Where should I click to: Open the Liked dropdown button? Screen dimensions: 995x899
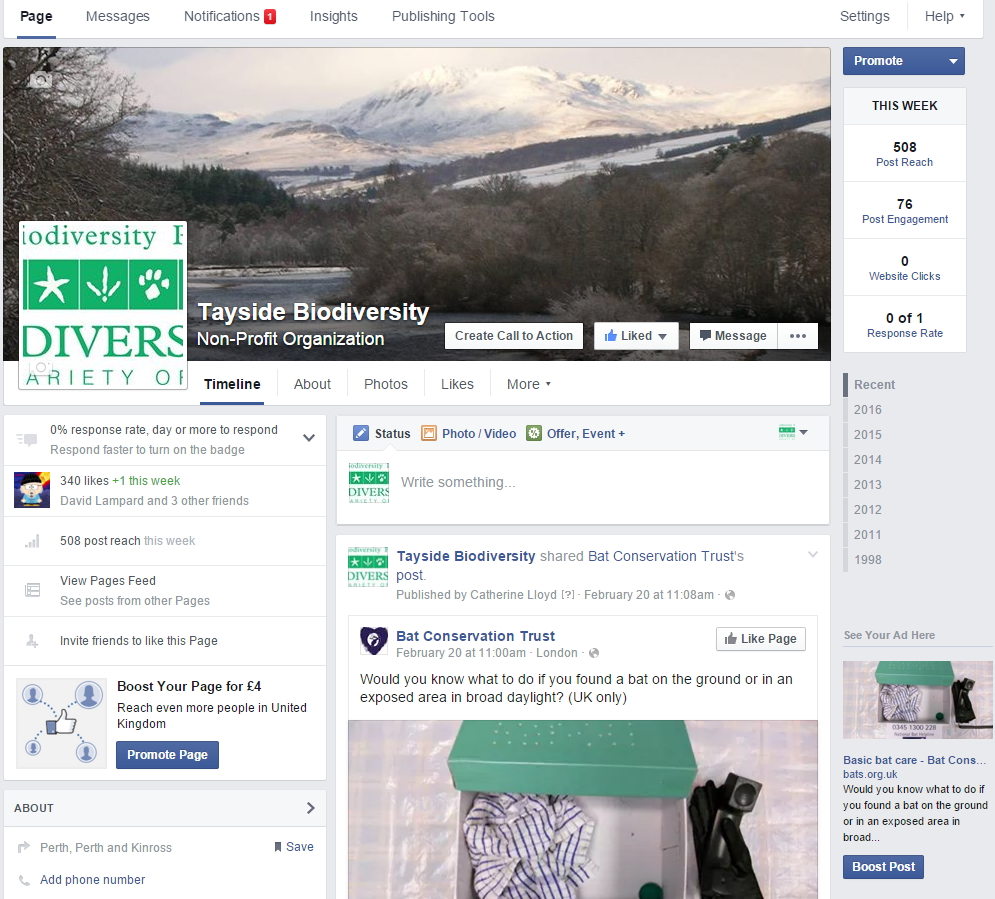tap(636, 336)
